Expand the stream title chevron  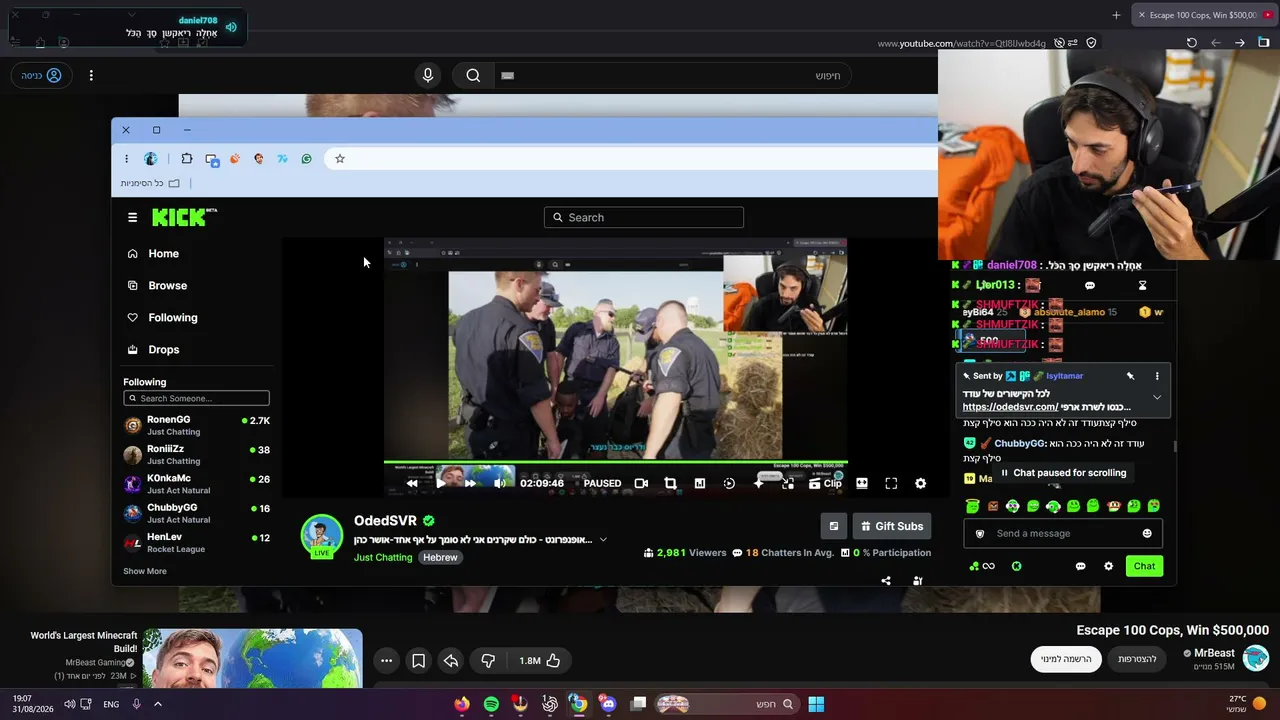pyautogui.click(x=603, y=540)
